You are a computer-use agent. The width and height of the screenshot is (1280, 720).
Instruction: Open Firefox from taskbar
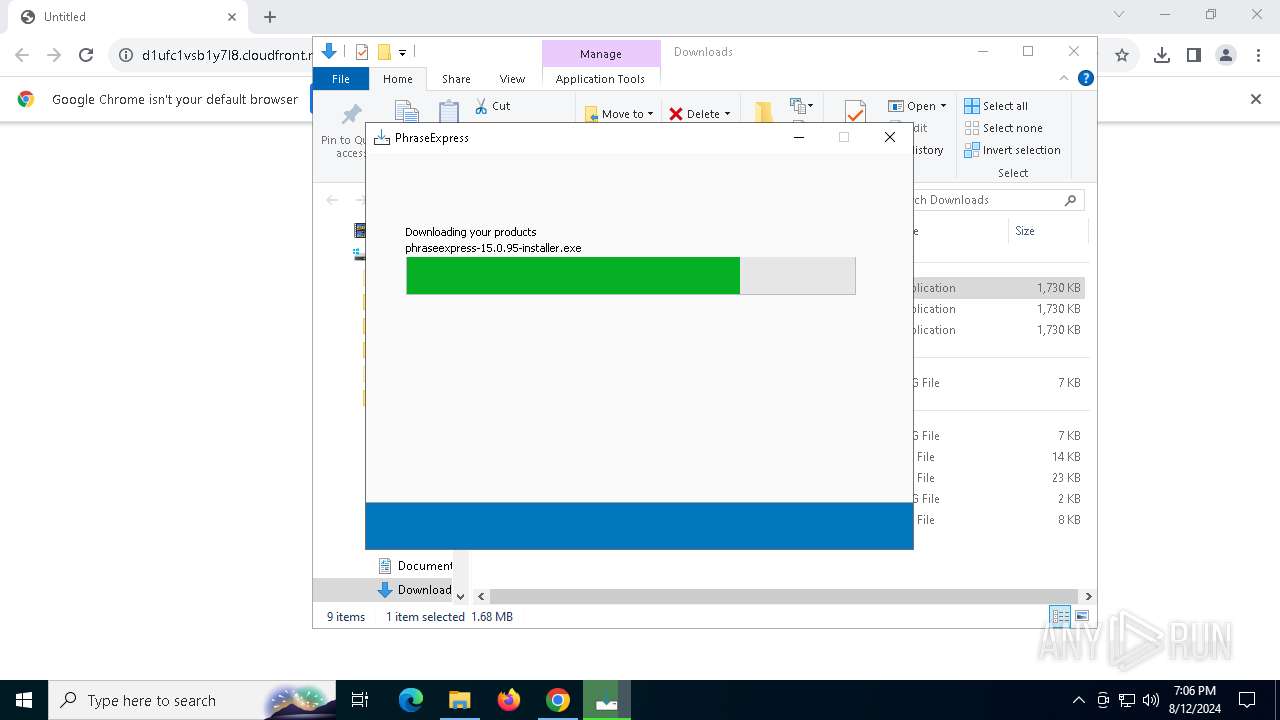tap(509, 700)
